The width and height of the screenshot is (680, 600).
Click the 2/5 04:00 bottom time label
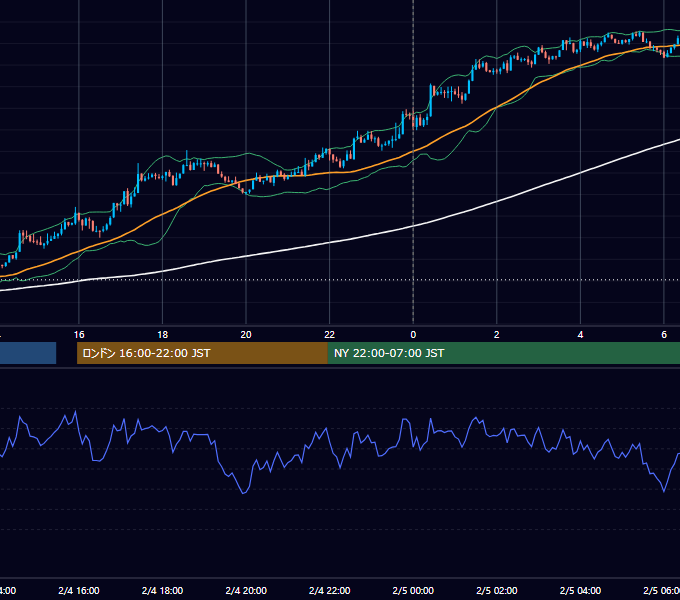click(580, 590)
